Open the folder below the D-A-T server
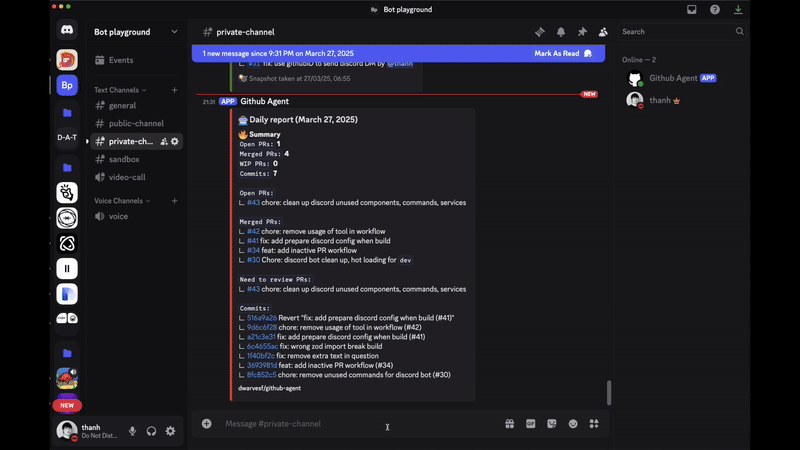This screenshot has width=800, height=450. [67, 167]
